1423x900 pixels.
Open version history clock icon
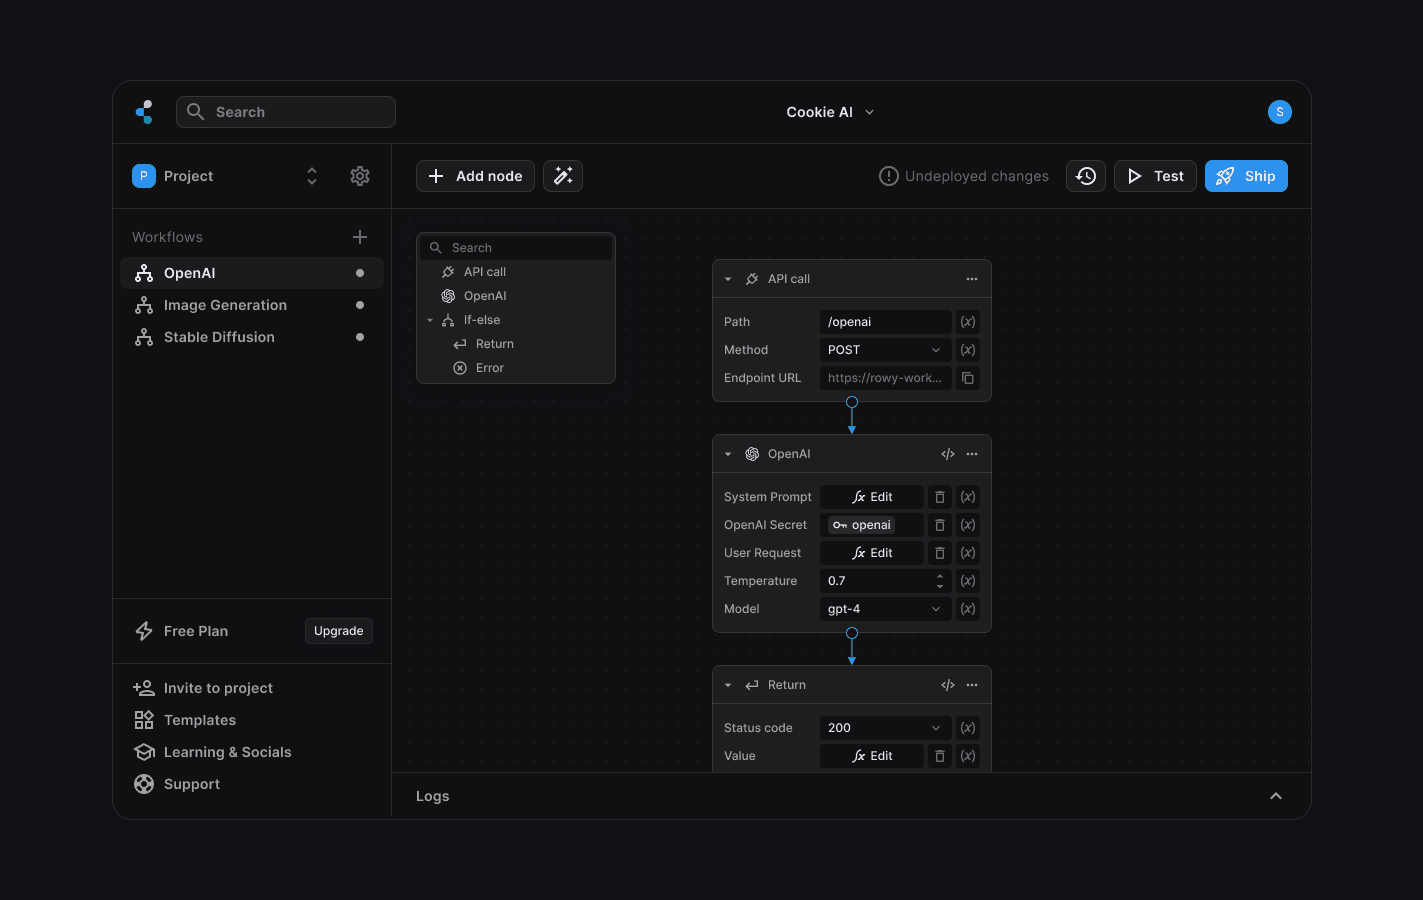coord(1085,176)
